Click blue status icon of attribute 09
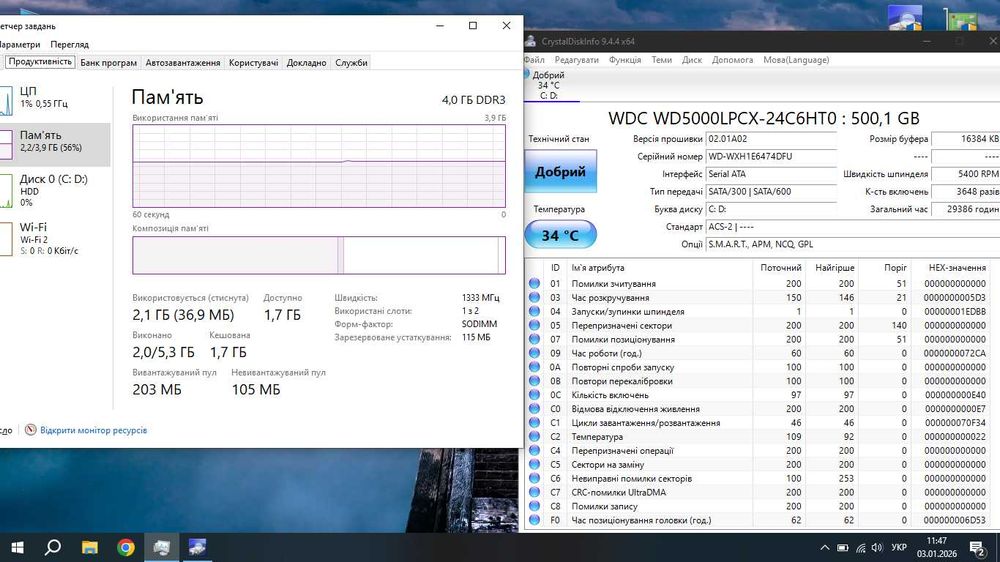This screenshot has height=562, width=1000. click(x=534, y=353)
